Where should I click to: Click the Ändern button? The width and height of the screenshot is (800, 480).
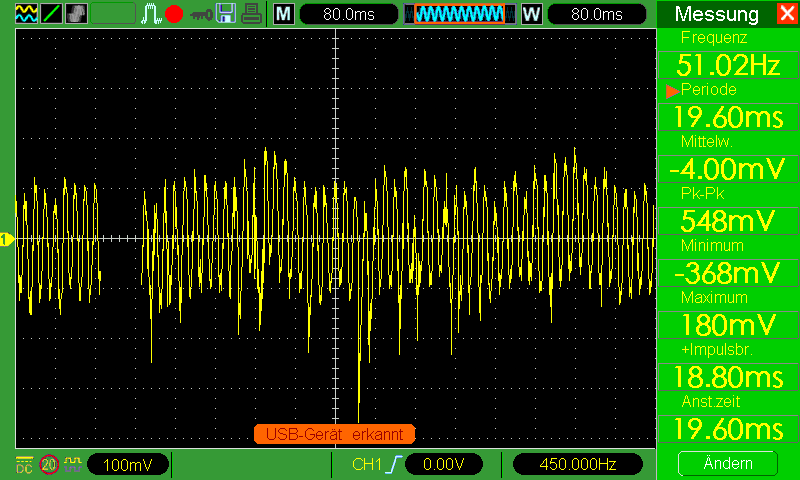click(x=728, y=463)
